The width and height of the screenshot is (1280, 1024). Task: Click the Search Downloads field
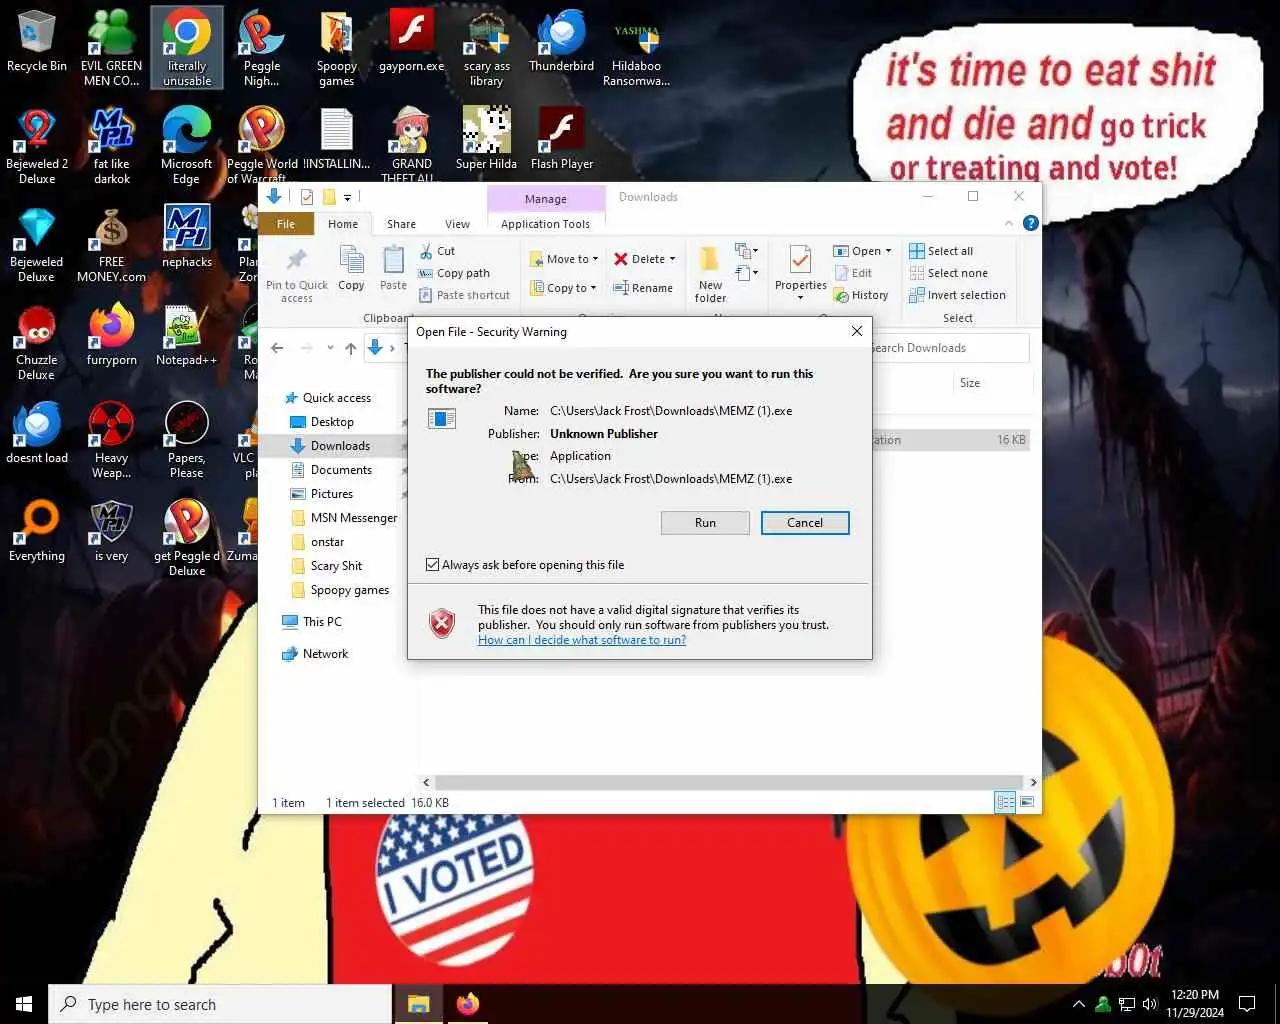click(x=948, y=348)
